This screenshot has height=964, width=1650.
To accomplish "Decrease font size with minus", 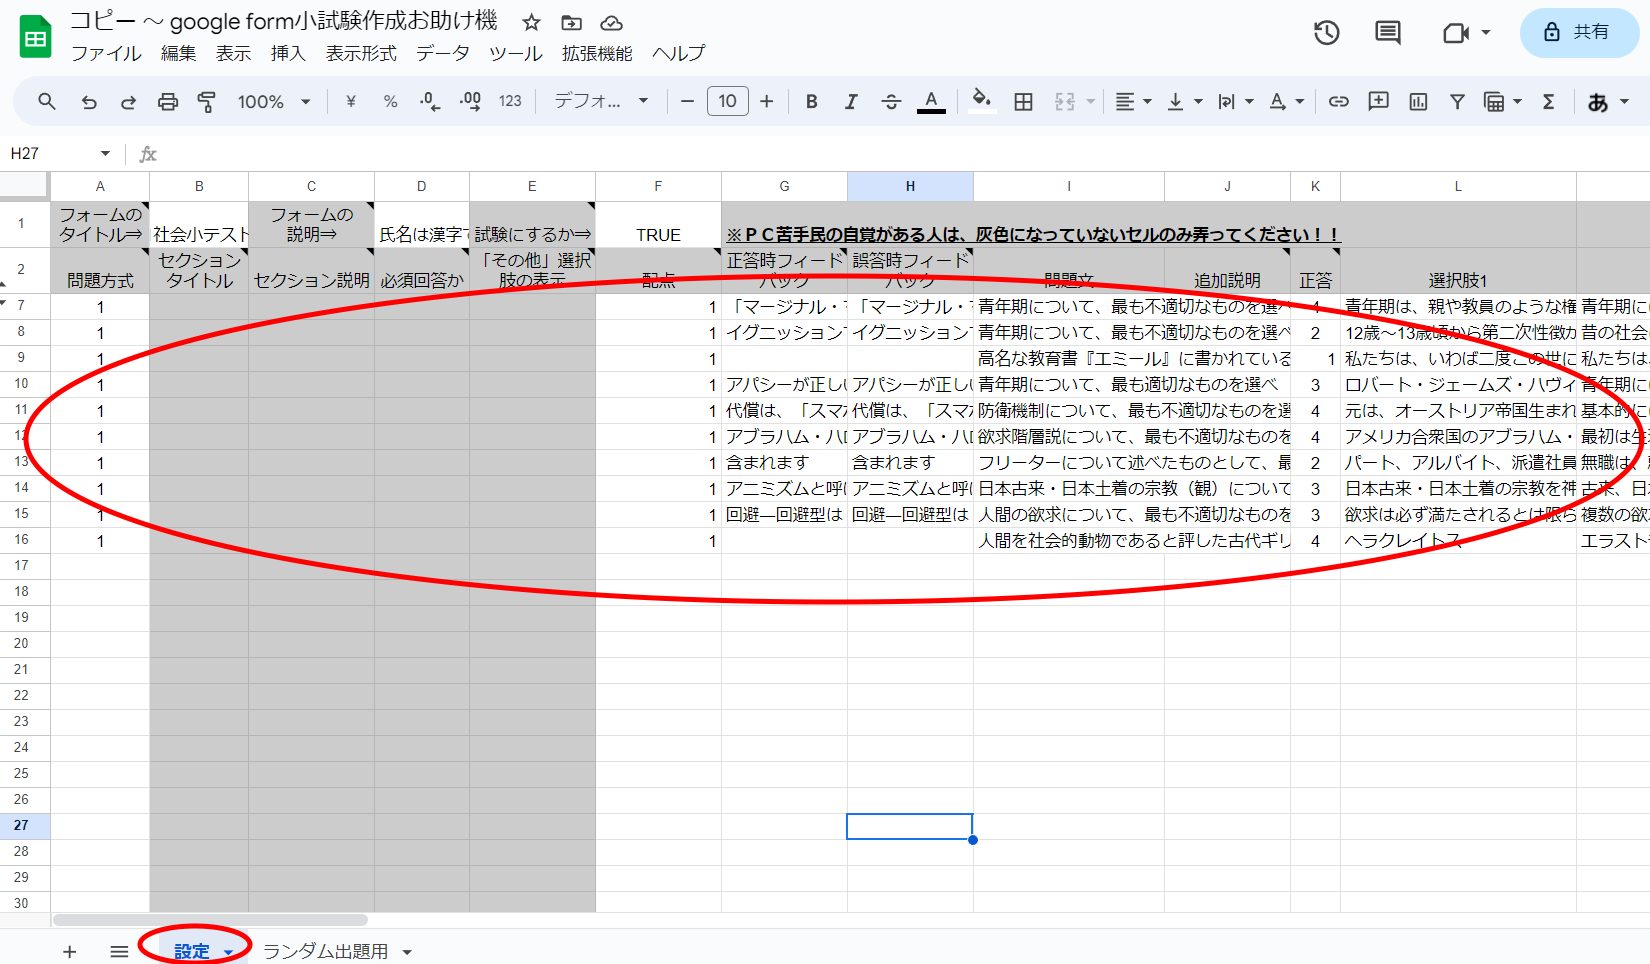I will pyautogui.click(x=687, y=101).
